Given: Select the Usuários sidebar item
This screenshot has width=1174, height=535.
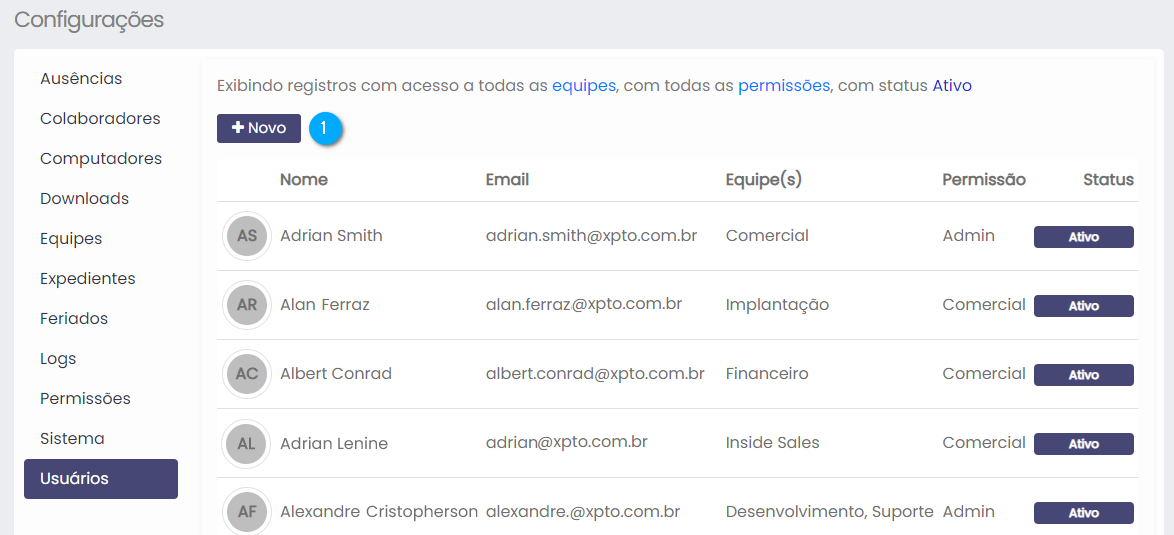Looking at the screenshot, I should pos(101,479).
